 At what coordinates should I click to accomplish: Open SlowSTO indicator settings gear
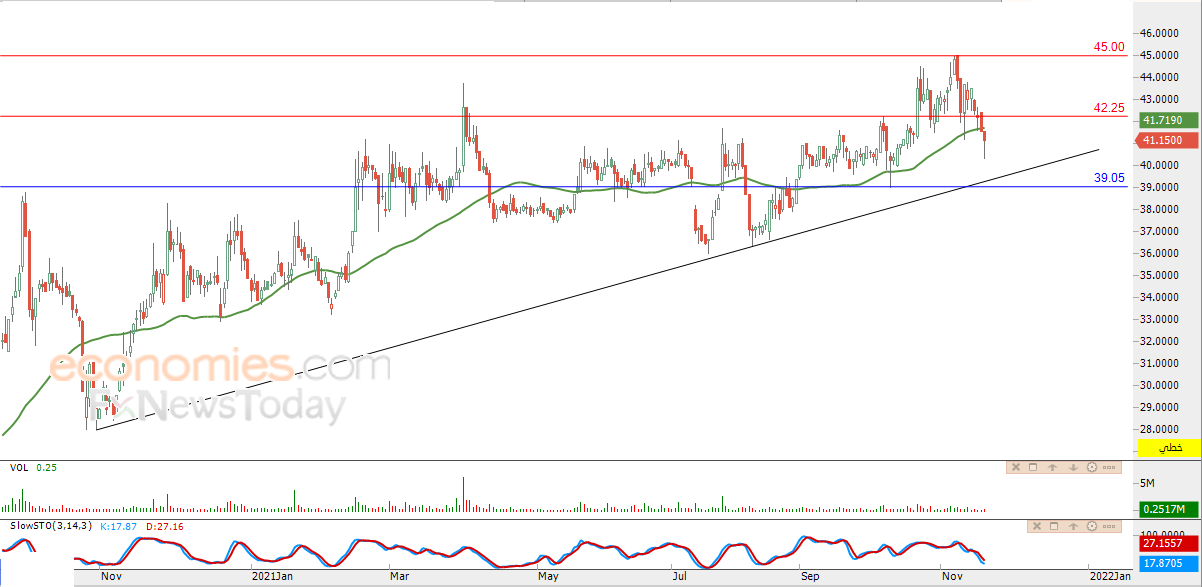pos(1092,526)
